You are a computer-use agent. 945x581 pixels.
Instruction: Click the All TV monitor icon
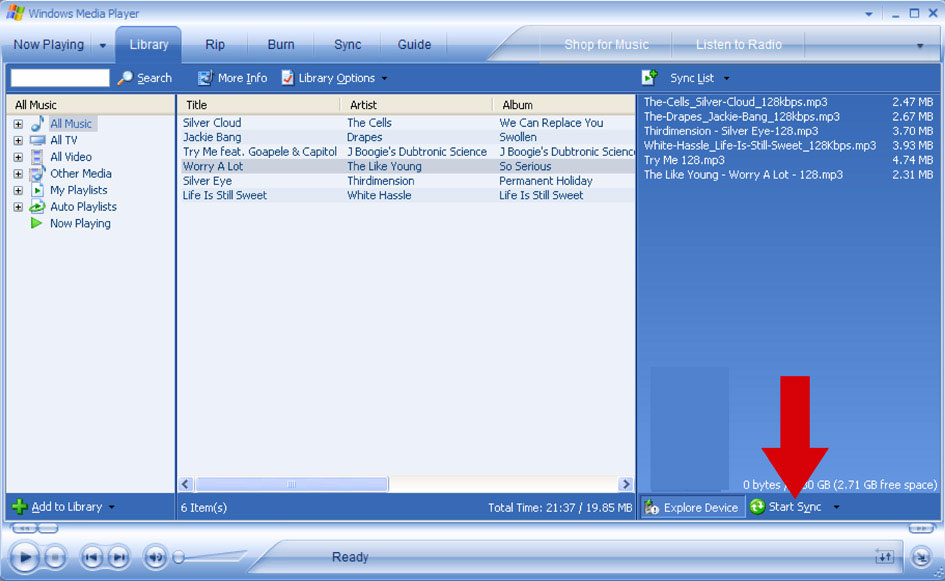tap(37, 140)
